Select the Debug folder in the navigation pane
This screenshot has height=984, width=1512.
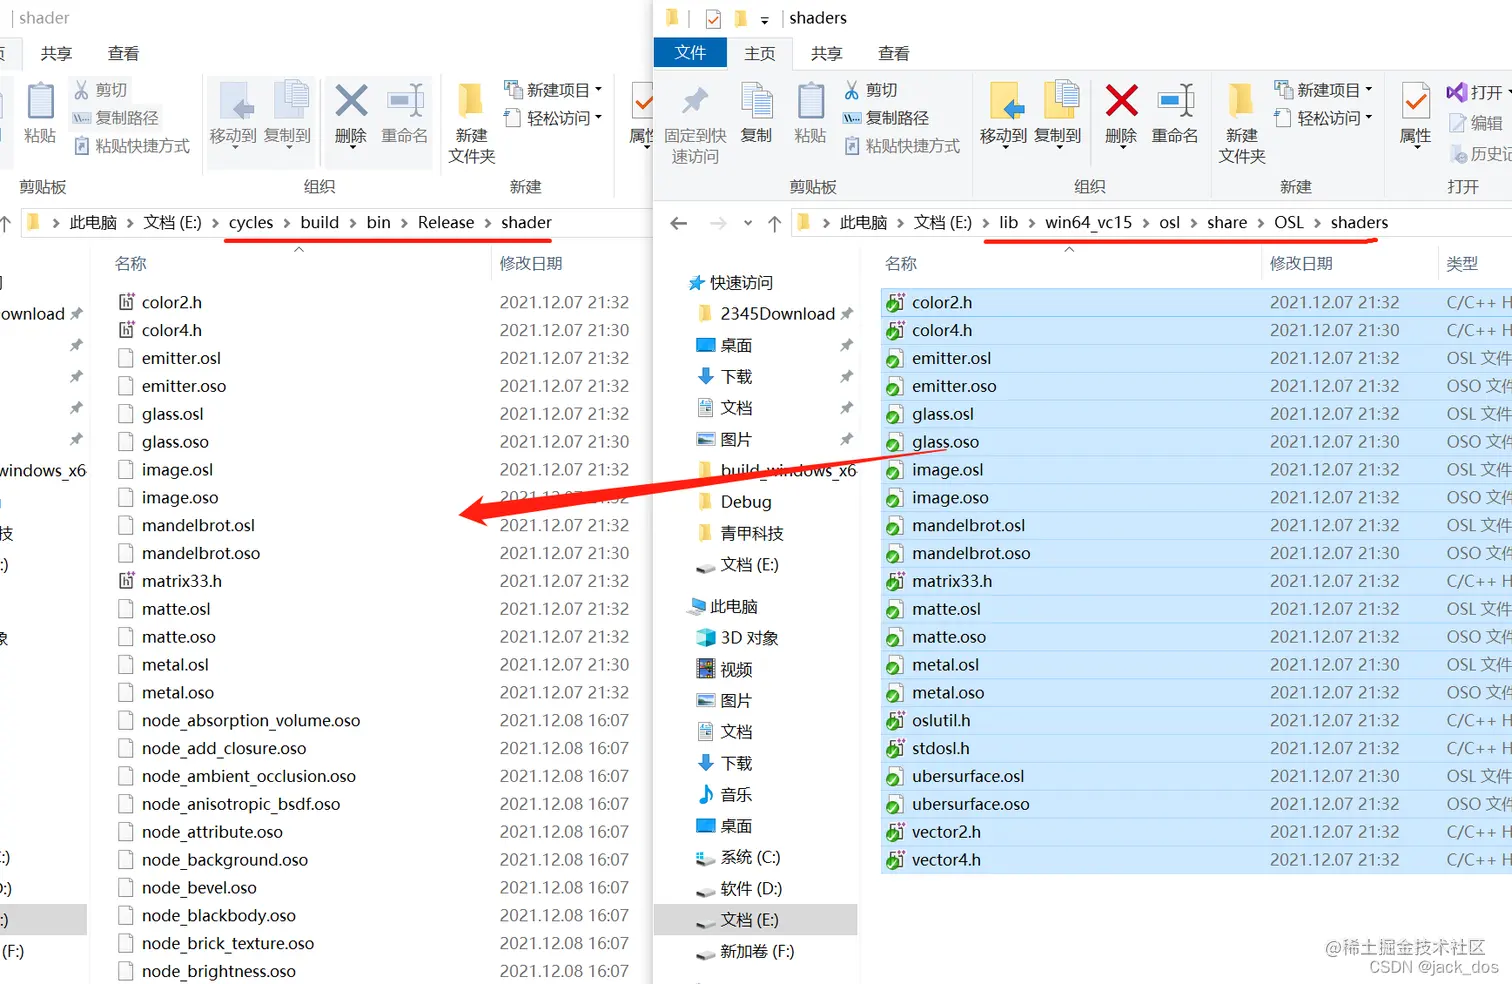pos(734,502)
